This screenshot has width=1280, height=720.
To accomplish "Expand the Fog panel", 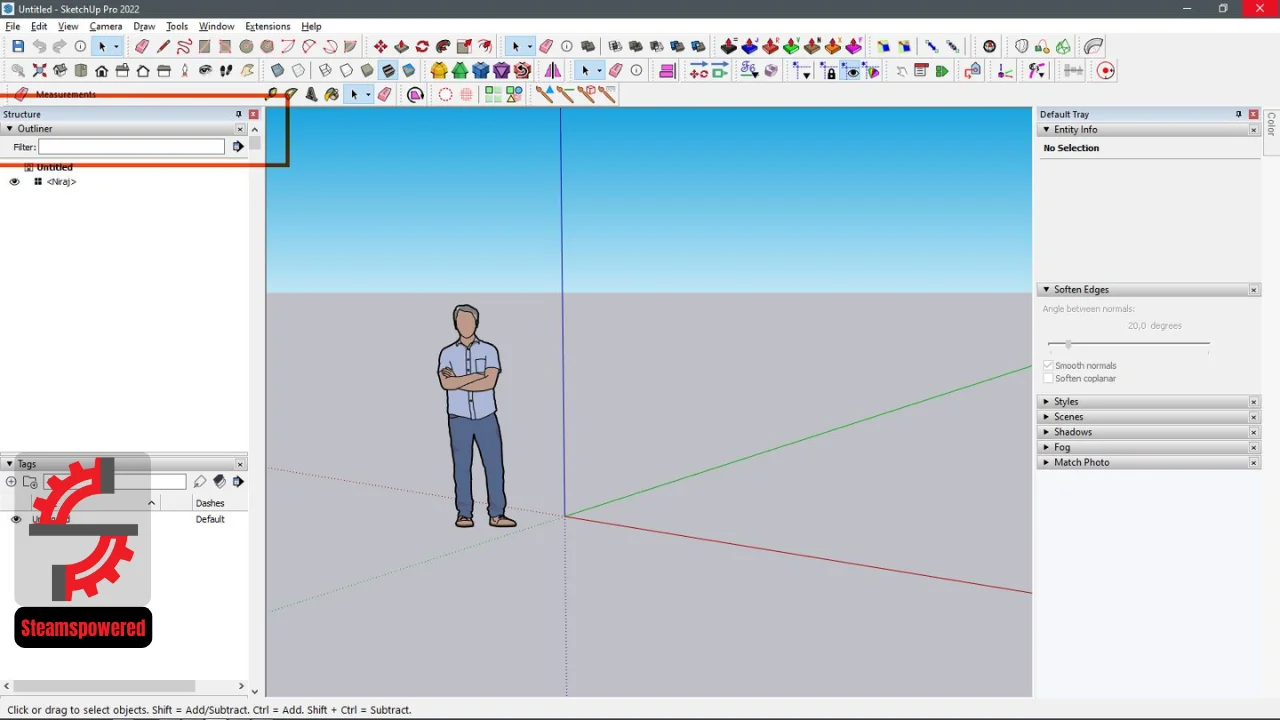I will tap(1046, 447).
